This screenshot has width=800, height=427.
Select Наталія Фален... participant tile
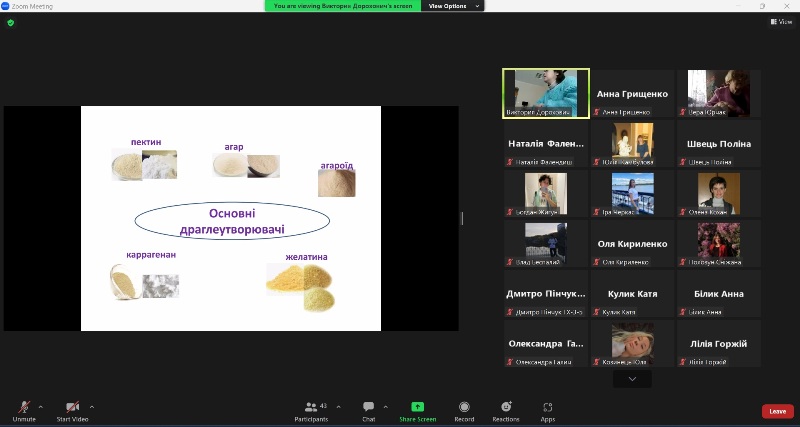[x=546, y=143]
